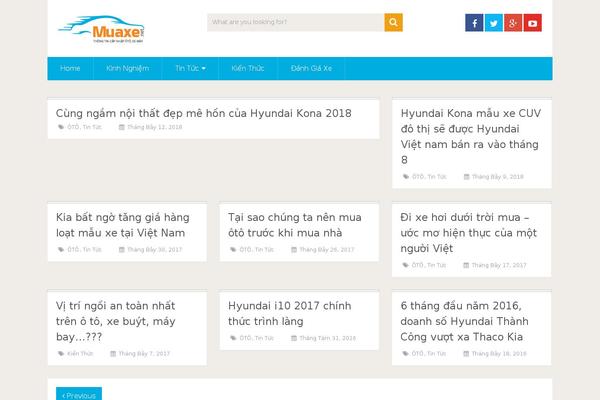Screen dimensions: 600x400
Task: Click the calendar icon under Đi xe hơi dưới trời mưa post
Action: pos(466,265)
